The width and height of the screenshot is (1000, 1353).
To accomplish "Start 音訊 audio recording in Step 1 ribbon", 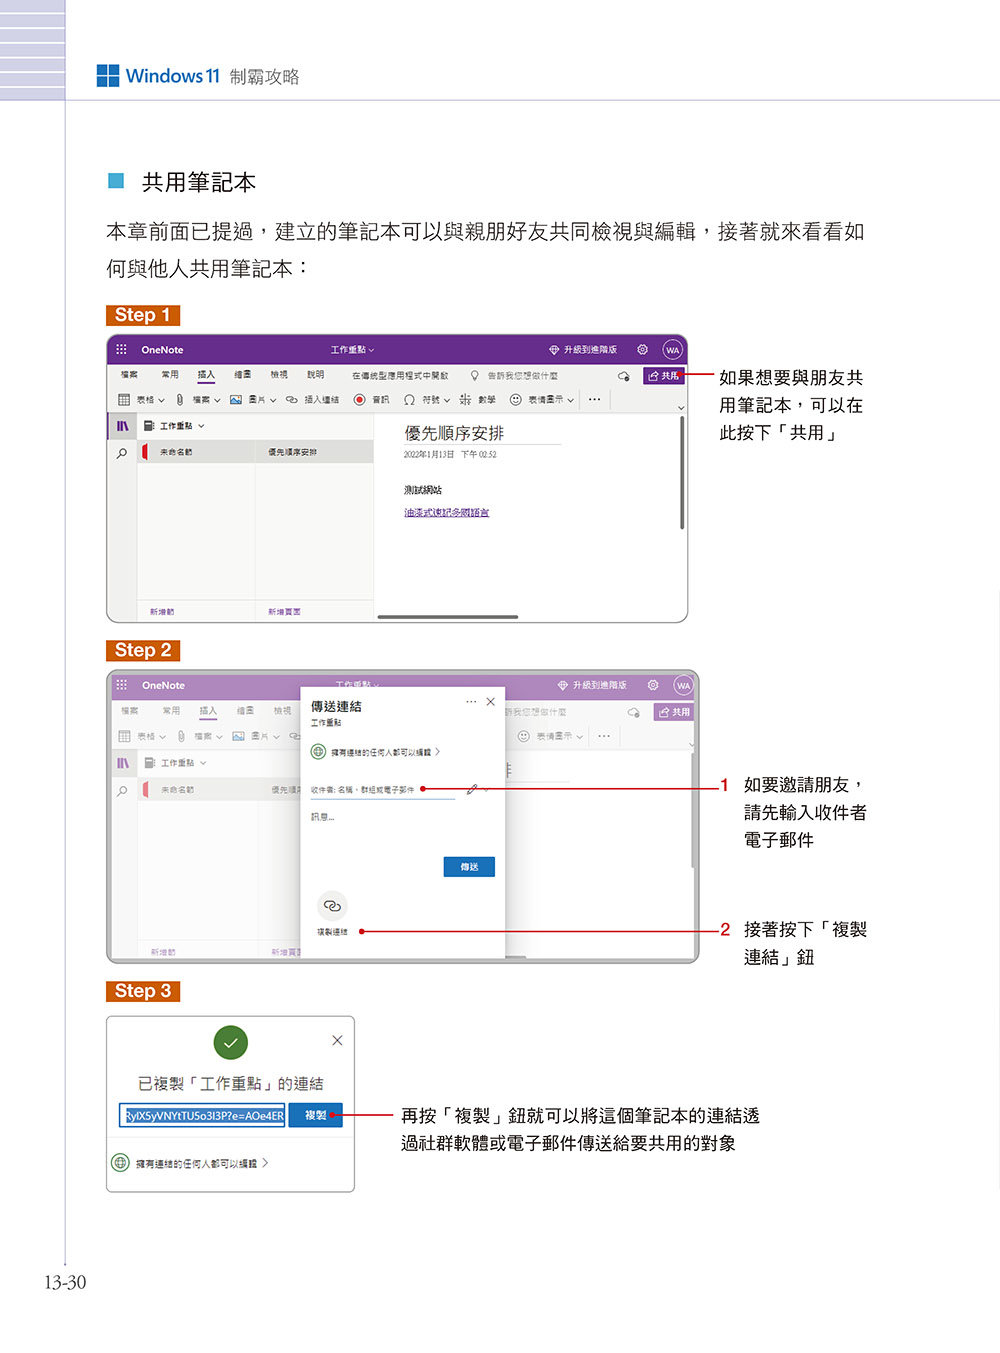I will [x=372, y=400].
